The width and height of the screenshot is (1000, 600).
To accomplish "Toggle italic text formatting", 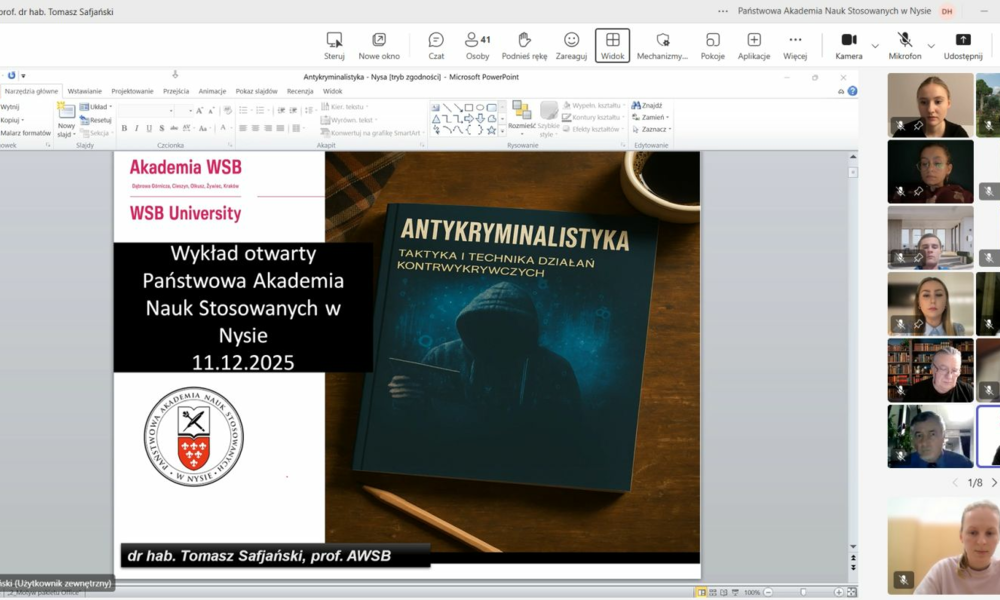I will [136, 128].
